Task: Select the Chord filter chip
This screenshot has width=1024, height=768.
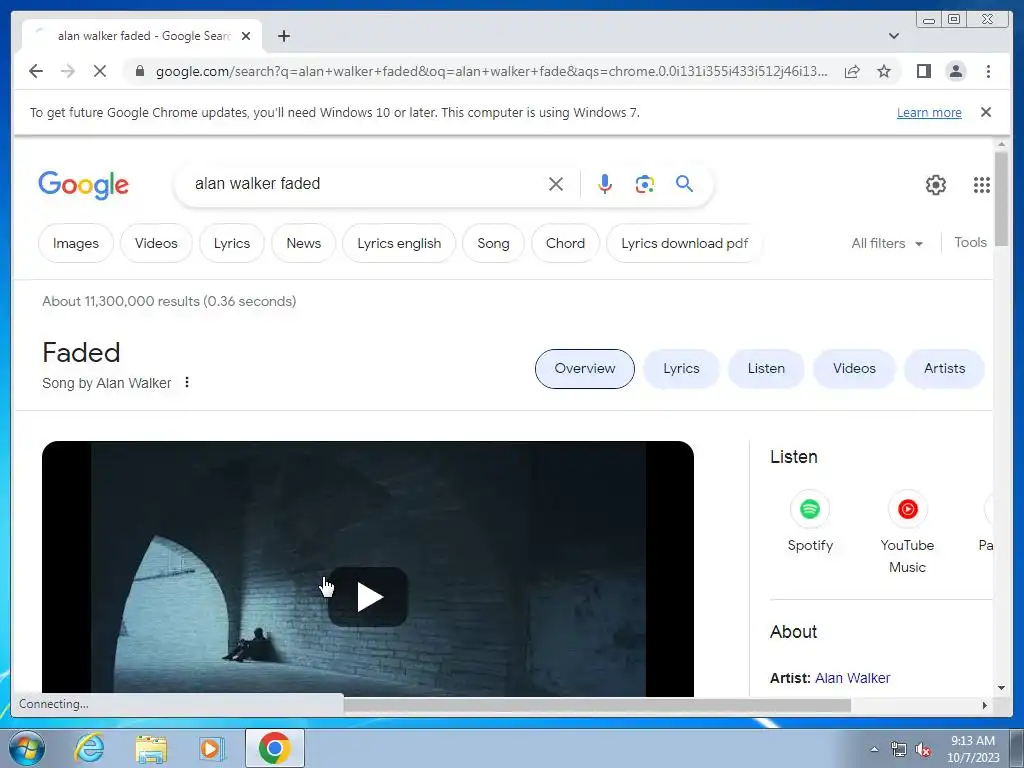Action: click(565, 243)
